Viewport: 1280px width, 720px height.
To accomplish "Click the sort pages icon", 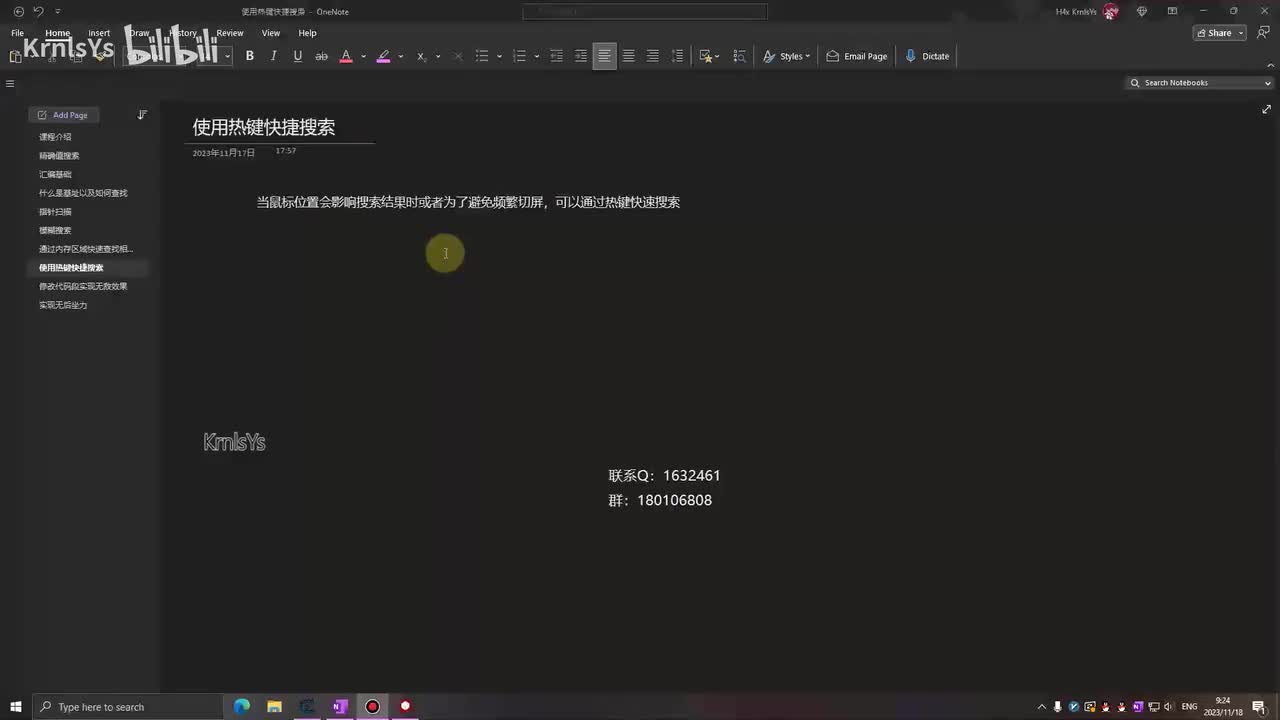I will click(x=142, y=115).
